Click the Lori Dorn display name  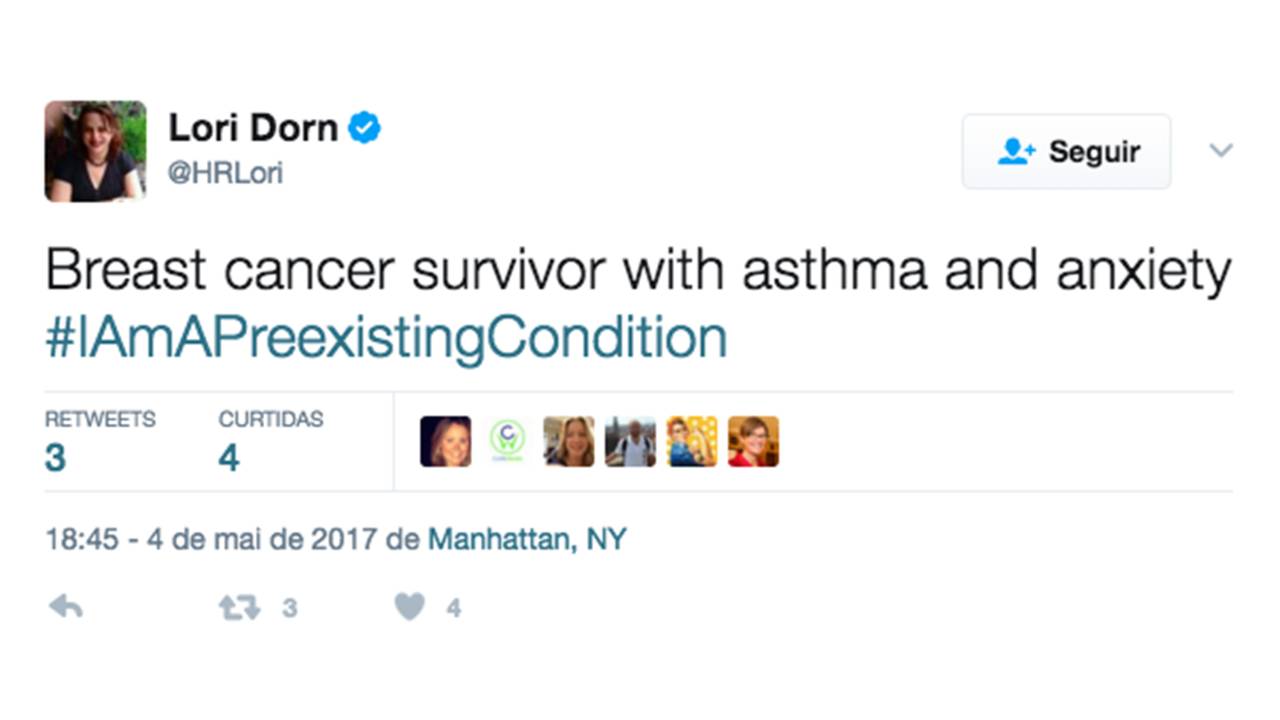[x=253, y=128]
